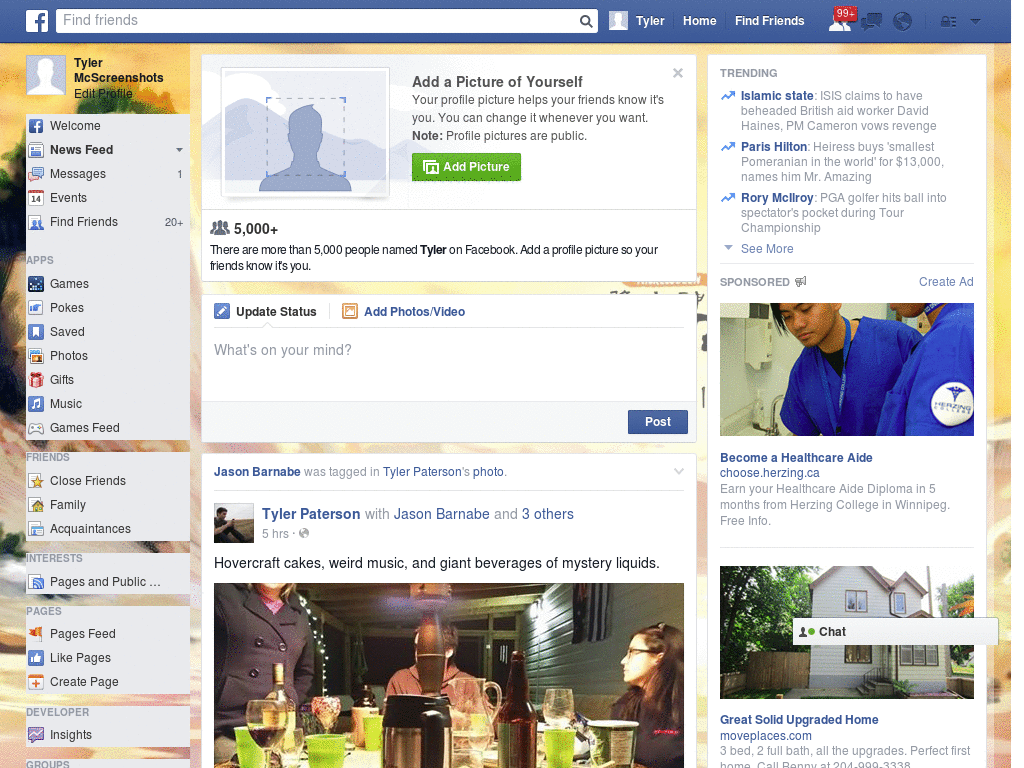Dismiss the Add a Picture of Yourself card
The width and height of the screenshot is (1024, 768).
point(678,73)
